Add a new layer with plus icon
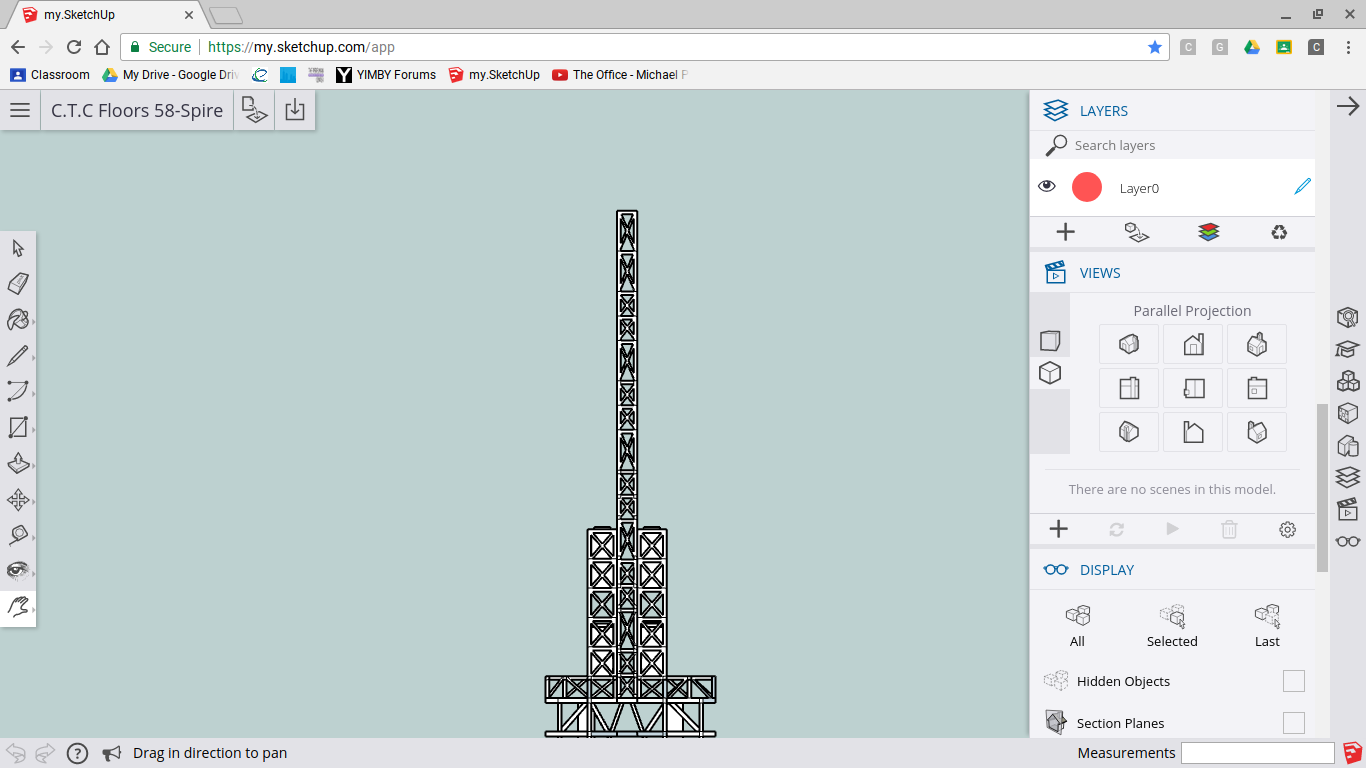 [1065, 232]
